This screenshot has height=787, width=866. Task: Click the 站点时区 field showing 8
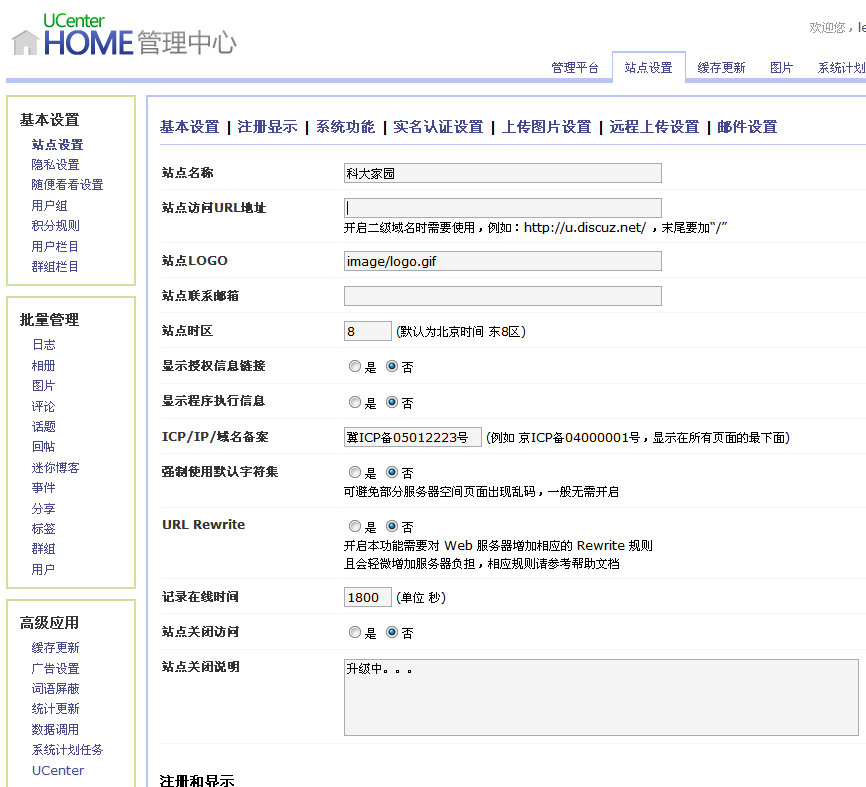tap(367, 331)
